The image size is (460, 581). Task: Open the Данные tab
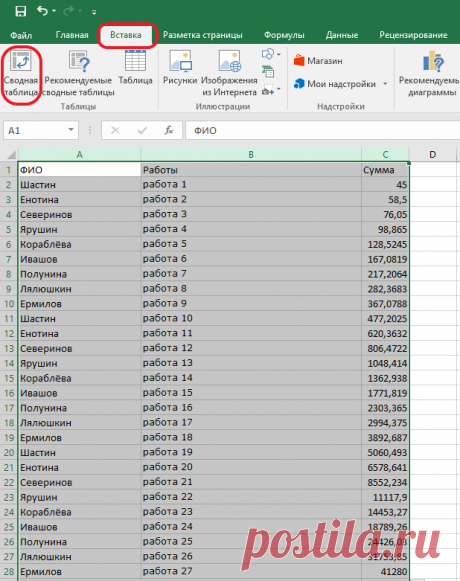point(342,35)
